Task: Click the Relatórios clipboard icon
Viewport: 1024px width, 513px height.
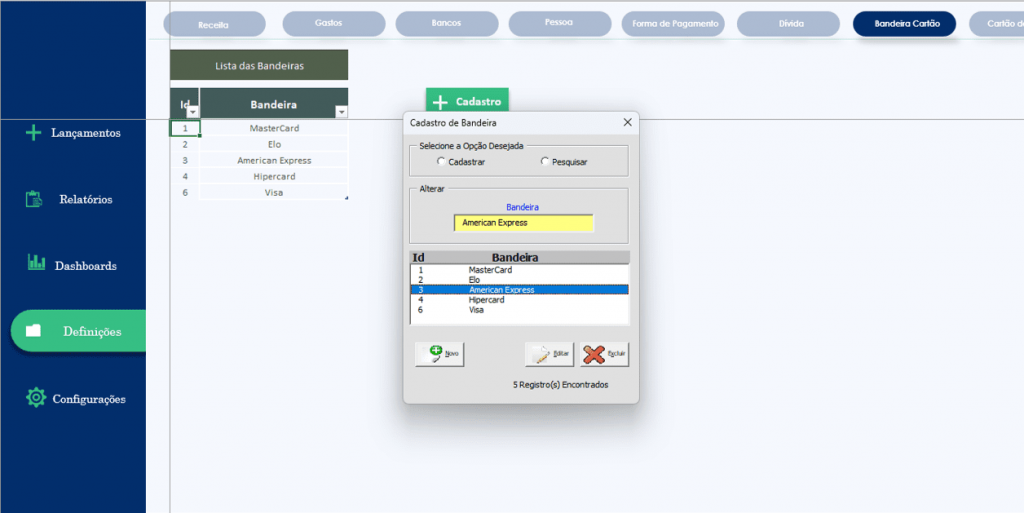Action: pyautogui.click(x=34, y=199)
